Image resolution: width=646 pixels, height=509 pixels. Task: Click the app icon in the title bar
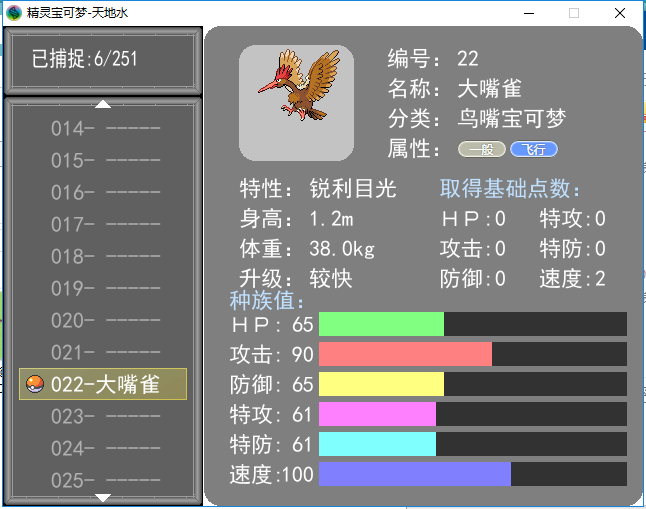point(14,13)
